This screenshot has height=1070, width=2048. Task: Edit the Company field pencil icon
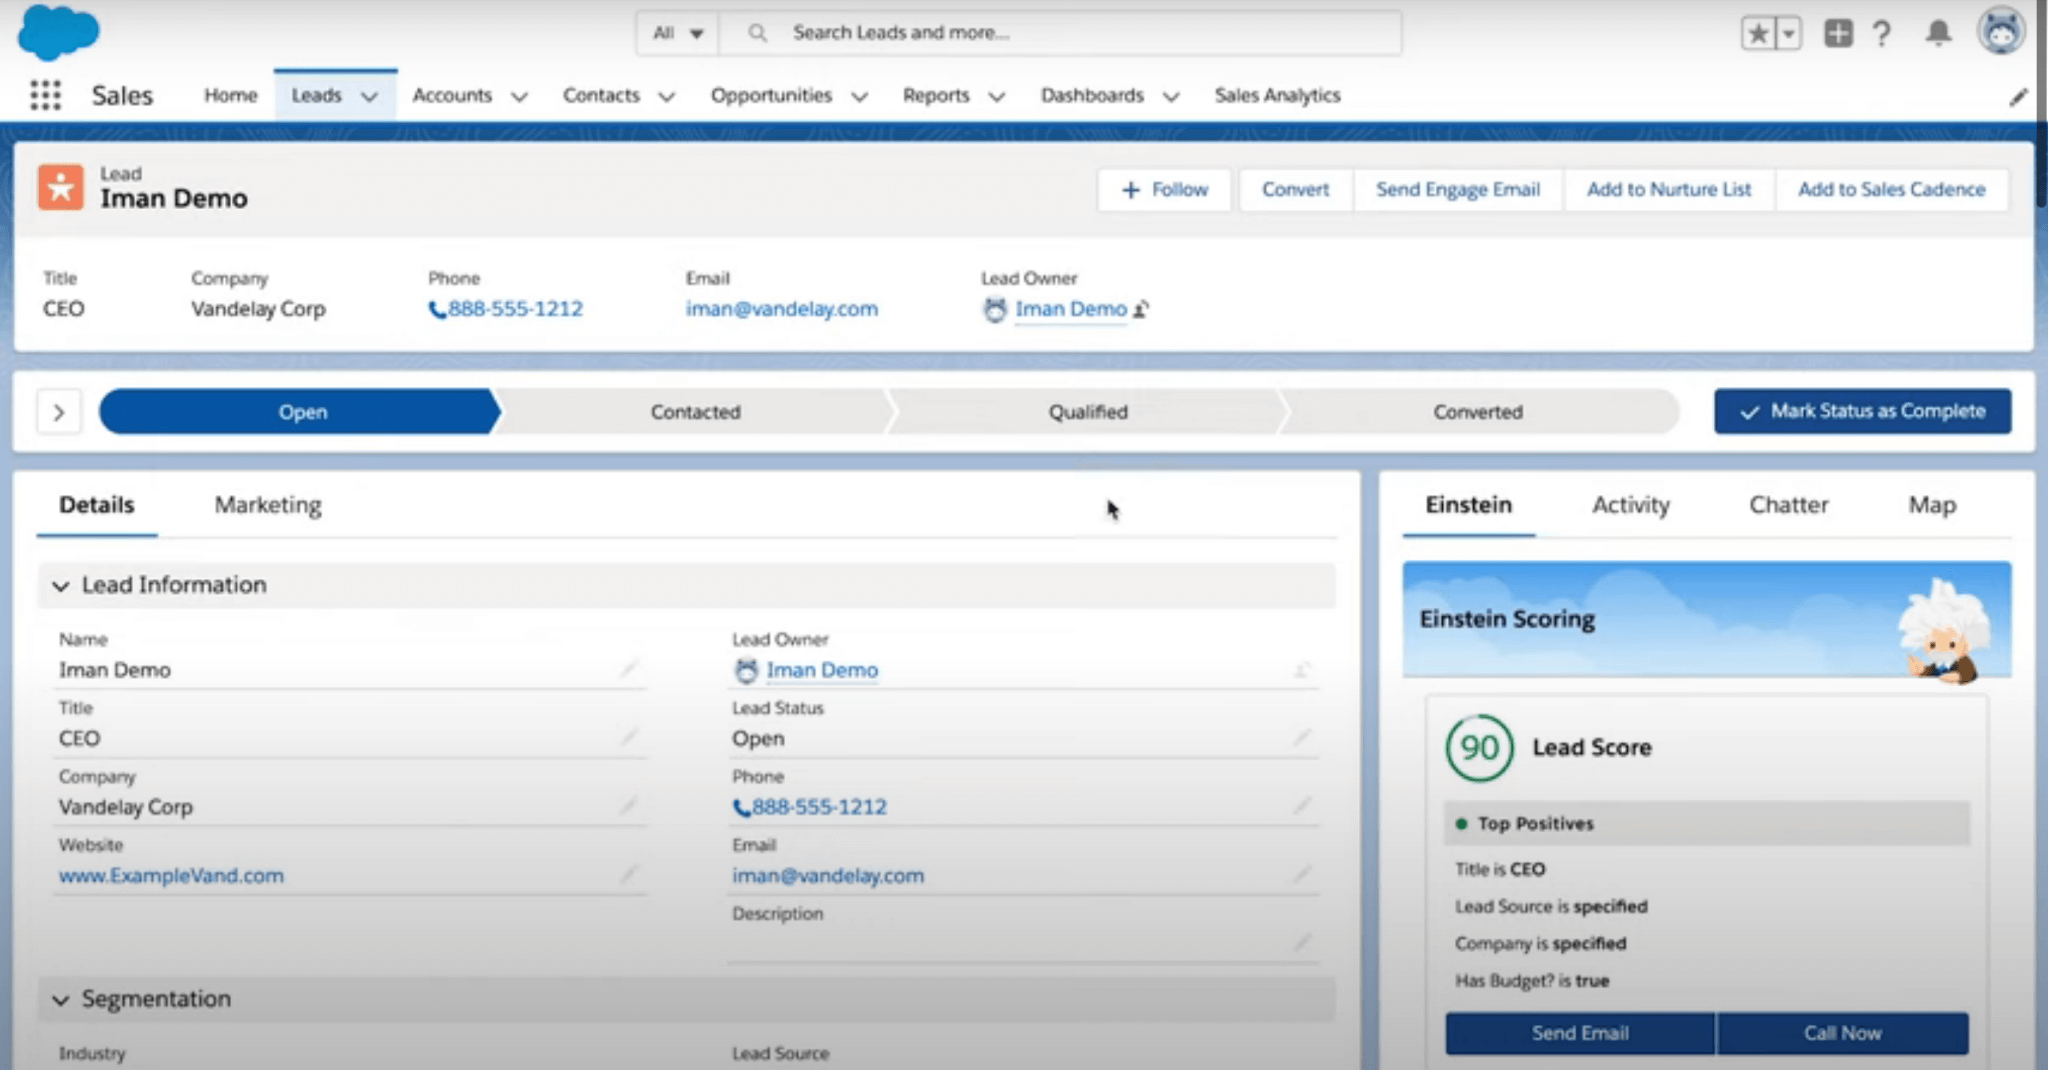click(628, 805)
